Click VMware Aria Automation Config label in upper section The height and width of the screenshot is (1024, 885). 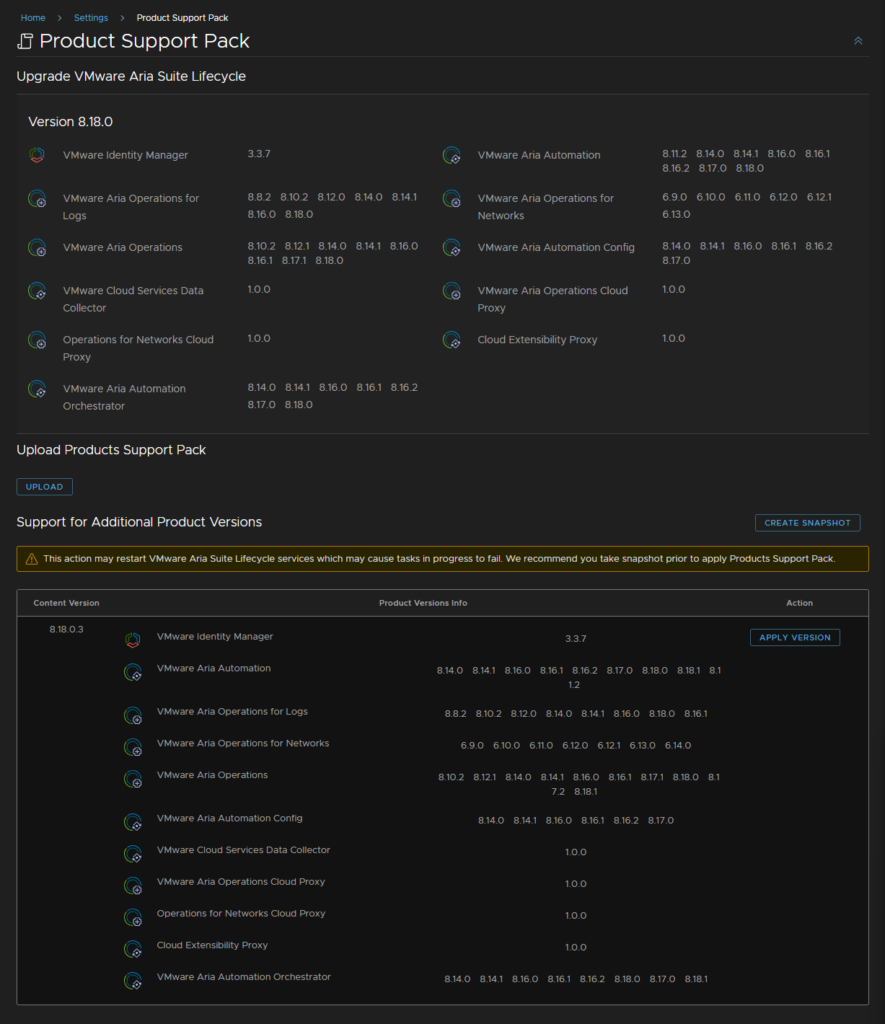pyautogui.click(x=556, y=248)
